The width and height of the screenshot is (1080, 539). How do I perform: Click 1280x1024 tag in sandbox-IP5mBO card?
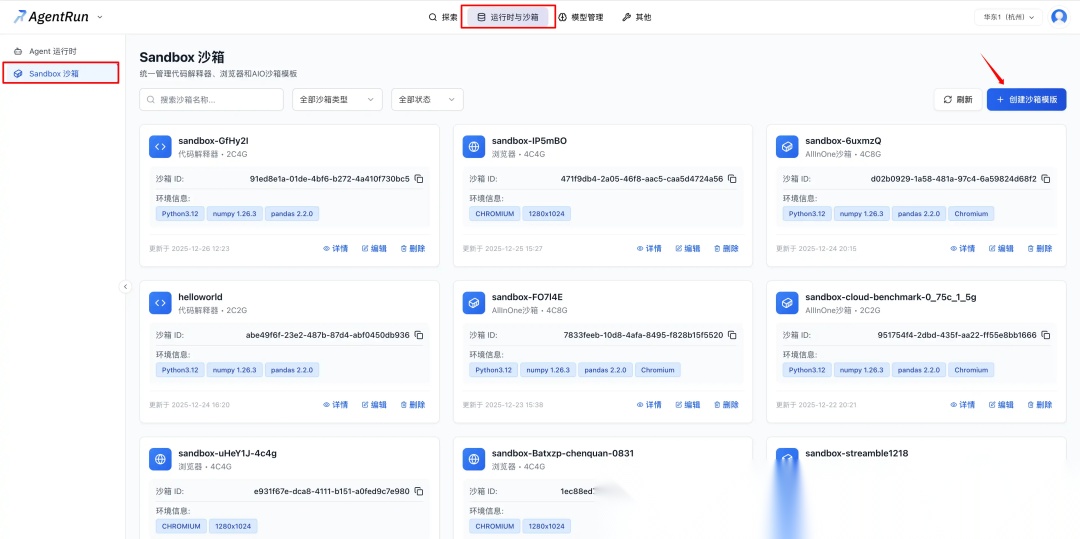(546, 213)
